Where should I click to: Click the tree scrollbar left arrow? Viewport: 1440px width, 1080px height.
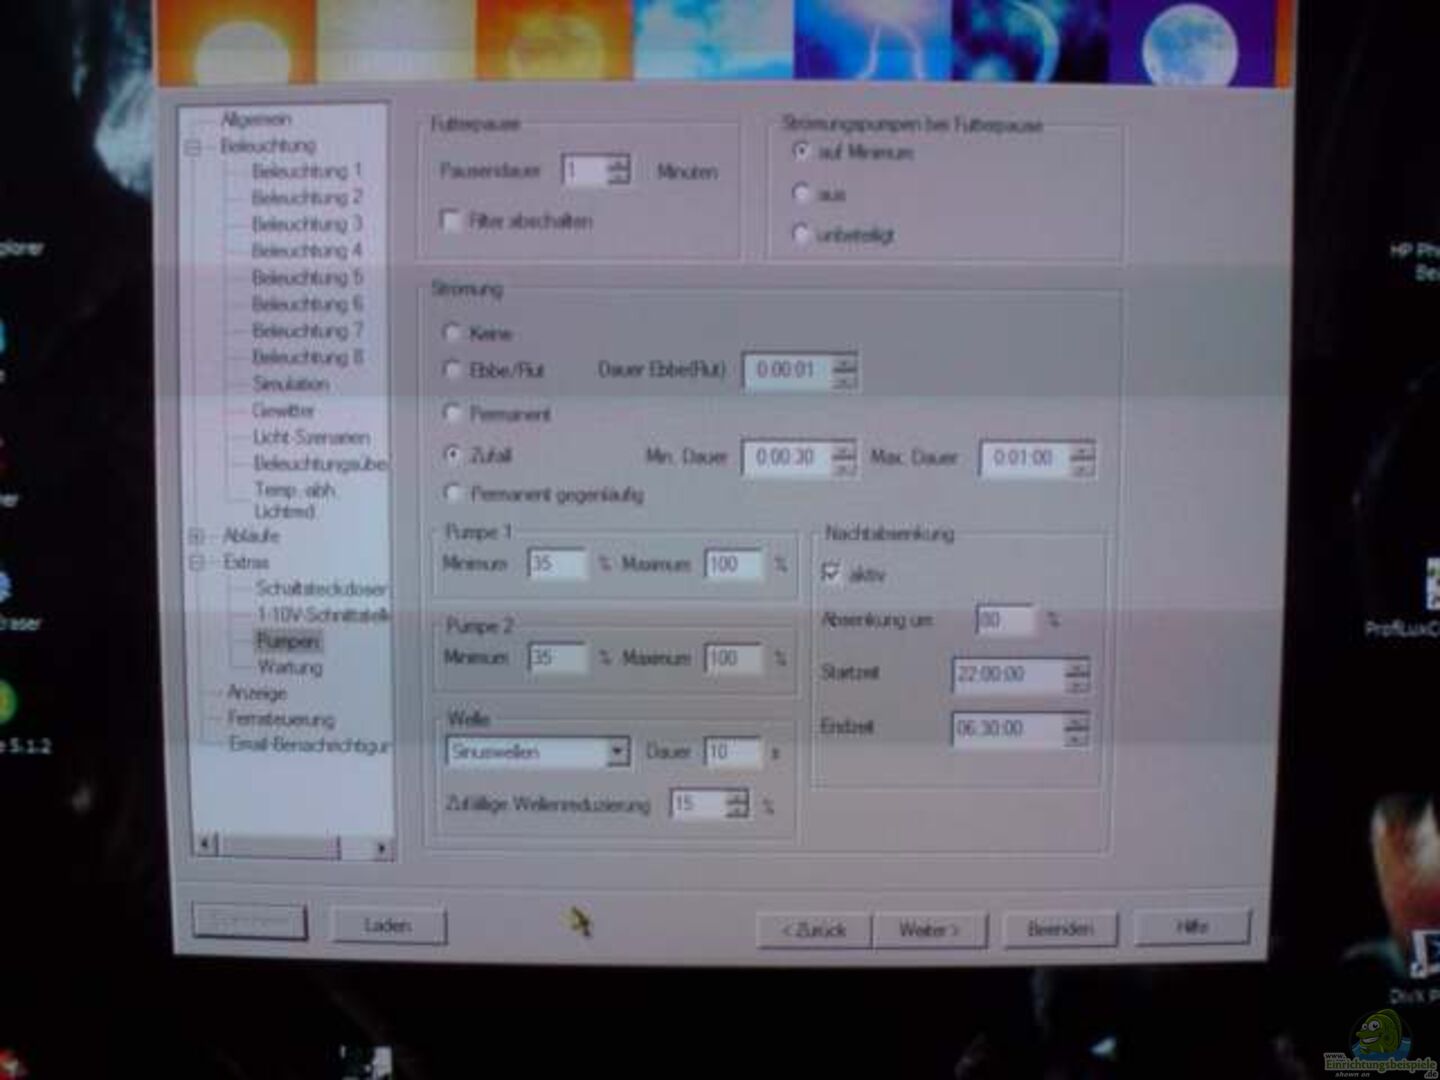click(204, 845)
